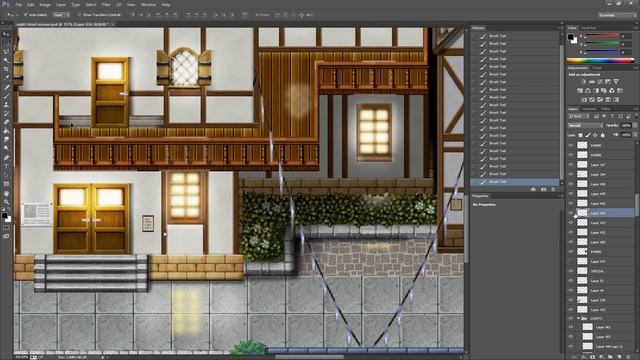Select the Eraser tool
640x360 pixels.
point(6,122)
